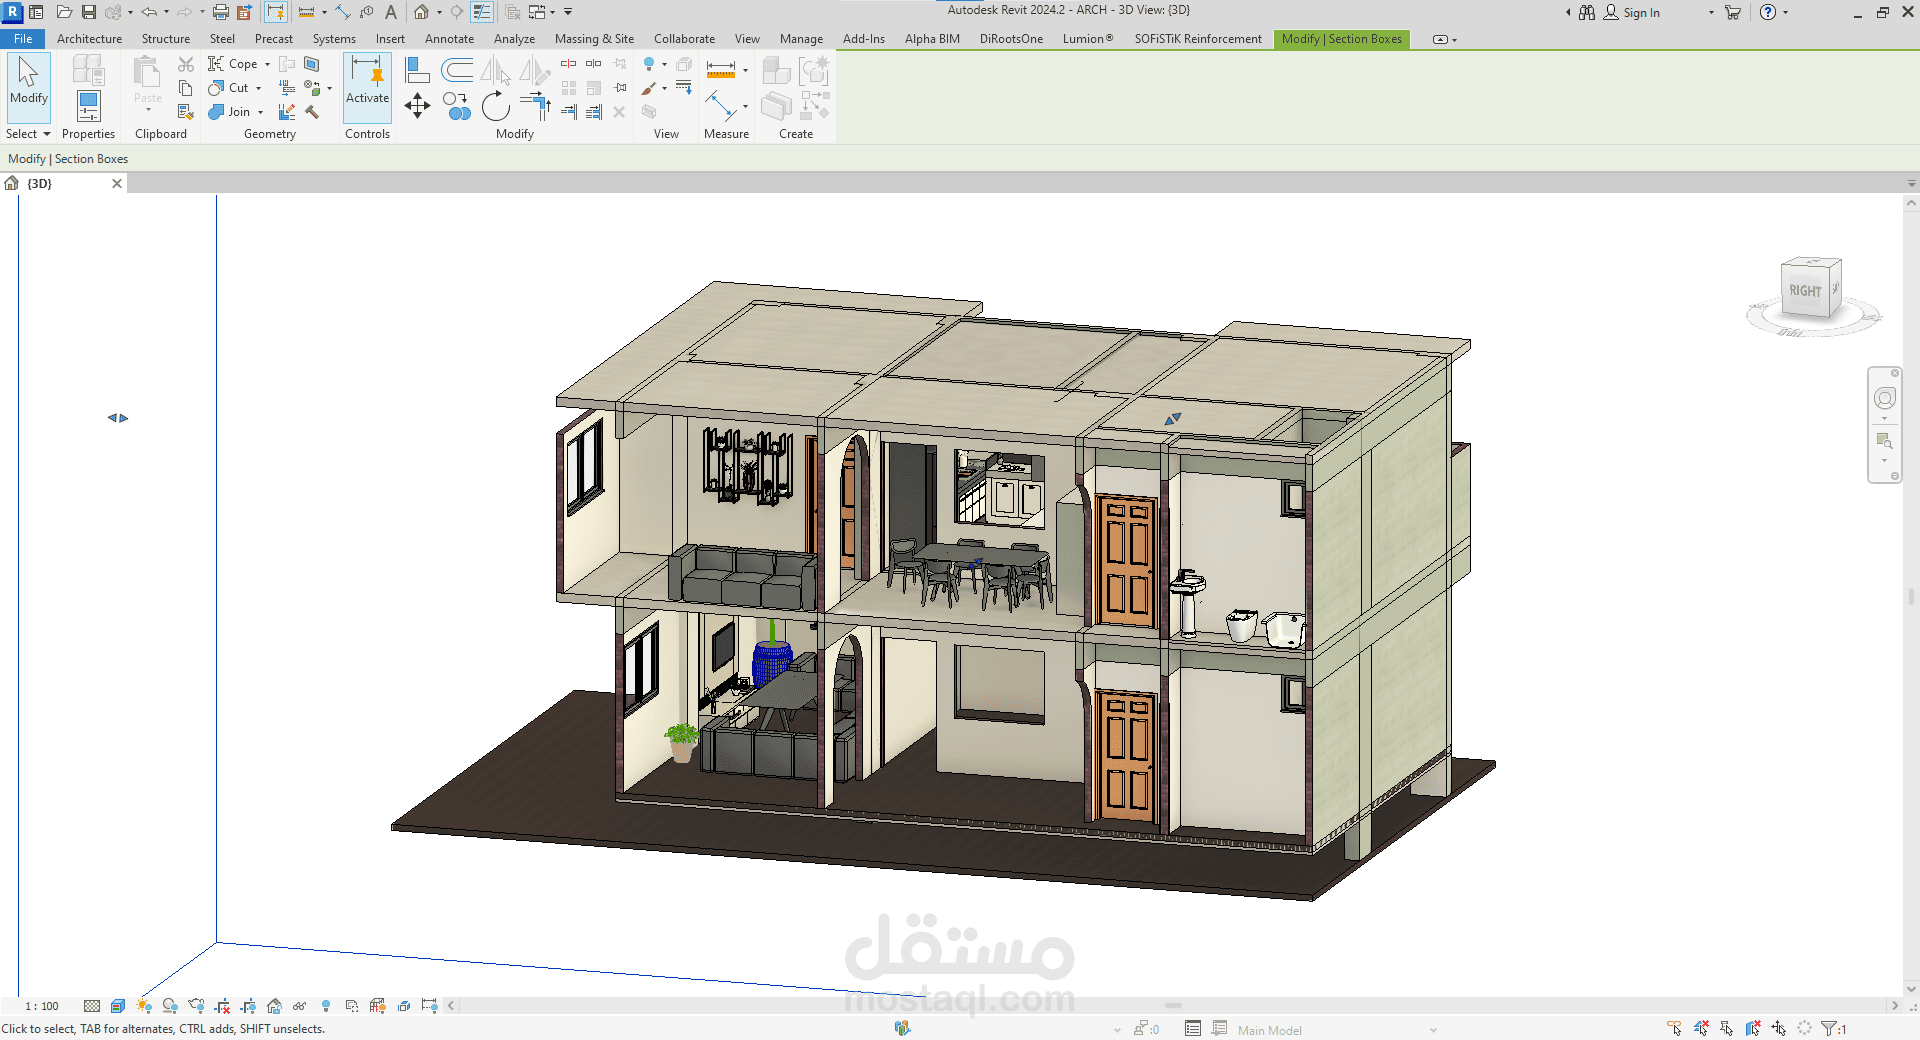1920x1040 pixels.
Task: Toggle Shadows in view control bar
Action: pos(170,1006)
